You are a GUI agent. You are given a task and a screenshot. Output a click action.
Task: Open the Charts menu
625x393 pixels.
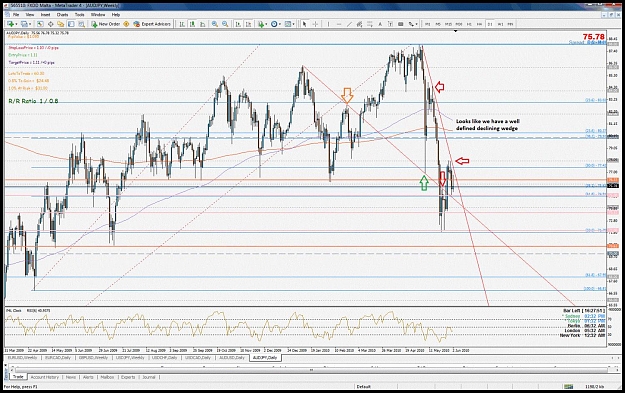pos(63,15)
